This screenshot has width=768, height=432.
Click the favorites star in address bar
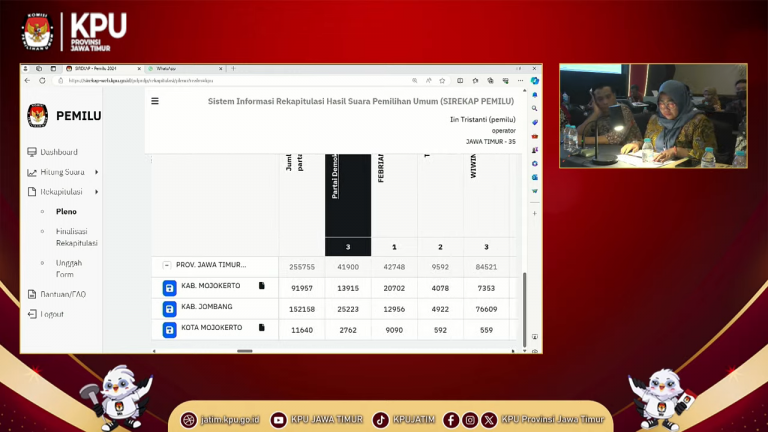click(x=442, y=80)
